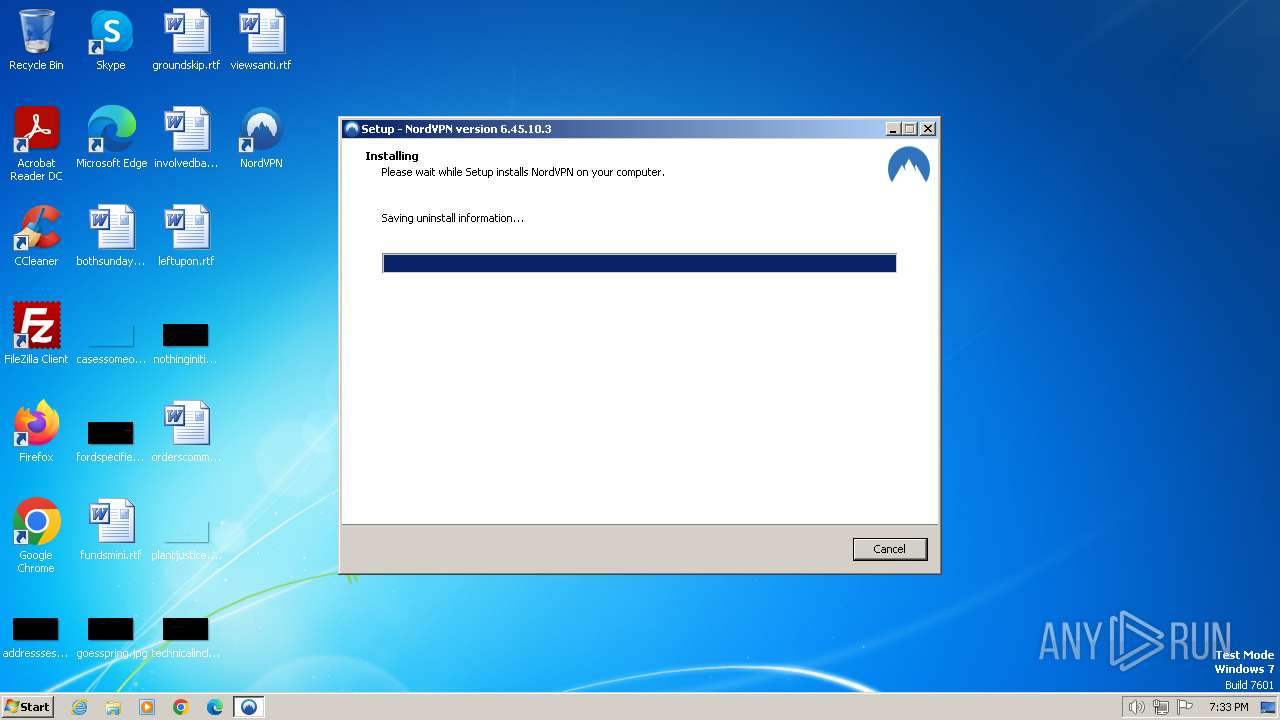Screen dimensions: 1280x720
Task: Select groundskip.rtf on the desktop
Action: point(186,41)
